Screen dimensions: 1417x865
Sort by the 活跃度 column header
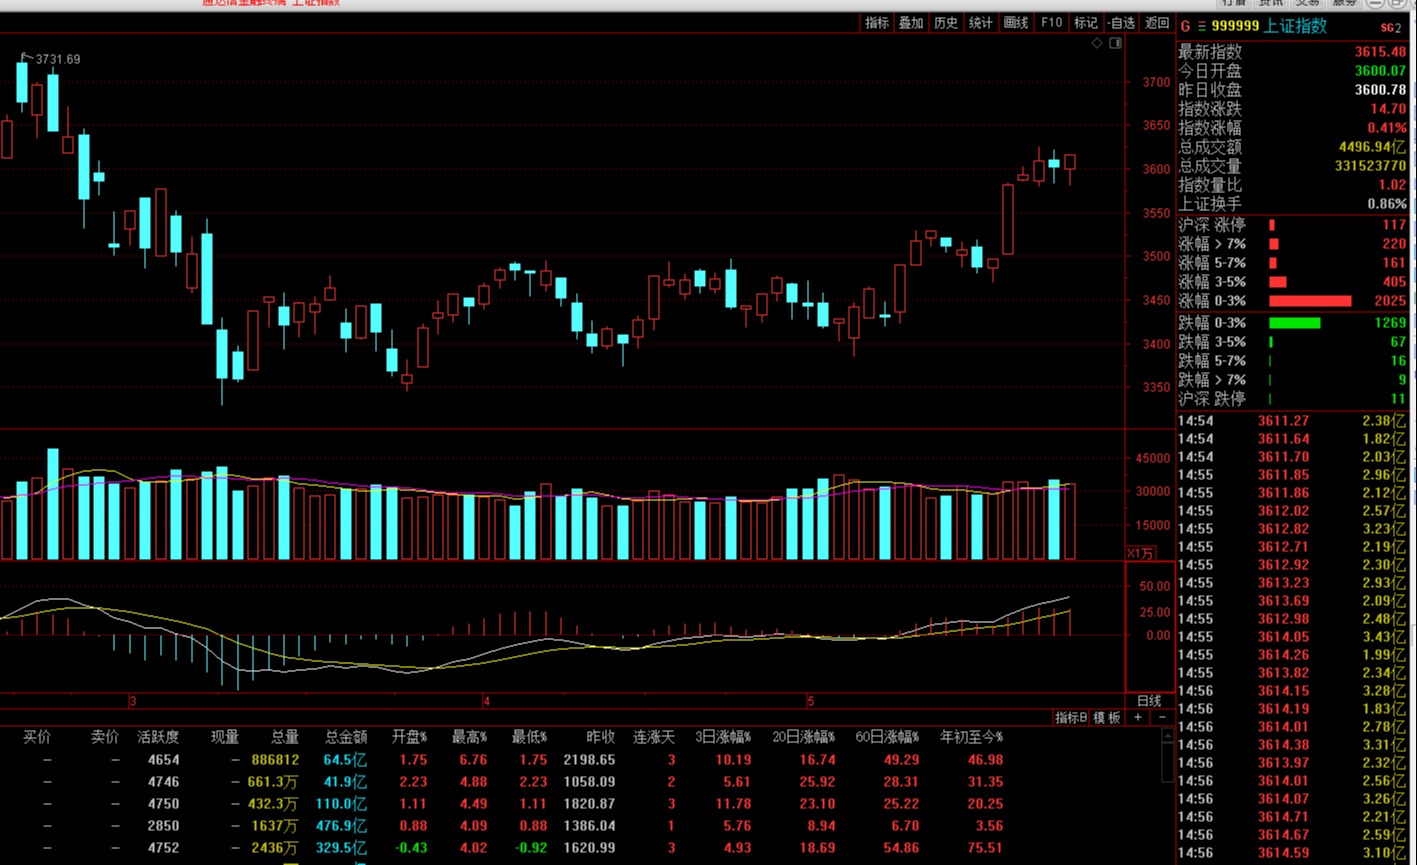(158, 737)
